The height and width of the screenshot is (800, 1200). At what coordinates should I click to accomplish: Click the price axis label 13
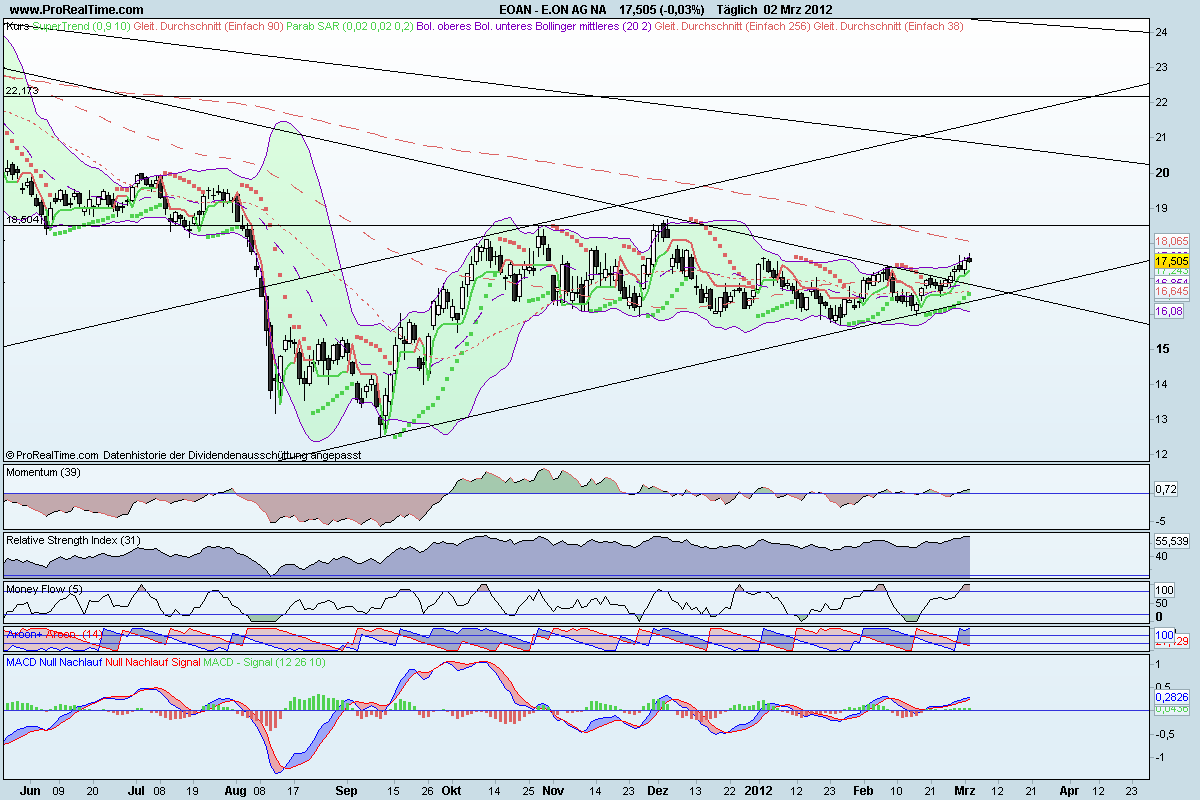pyautogui.click(x=1162, y=419)
